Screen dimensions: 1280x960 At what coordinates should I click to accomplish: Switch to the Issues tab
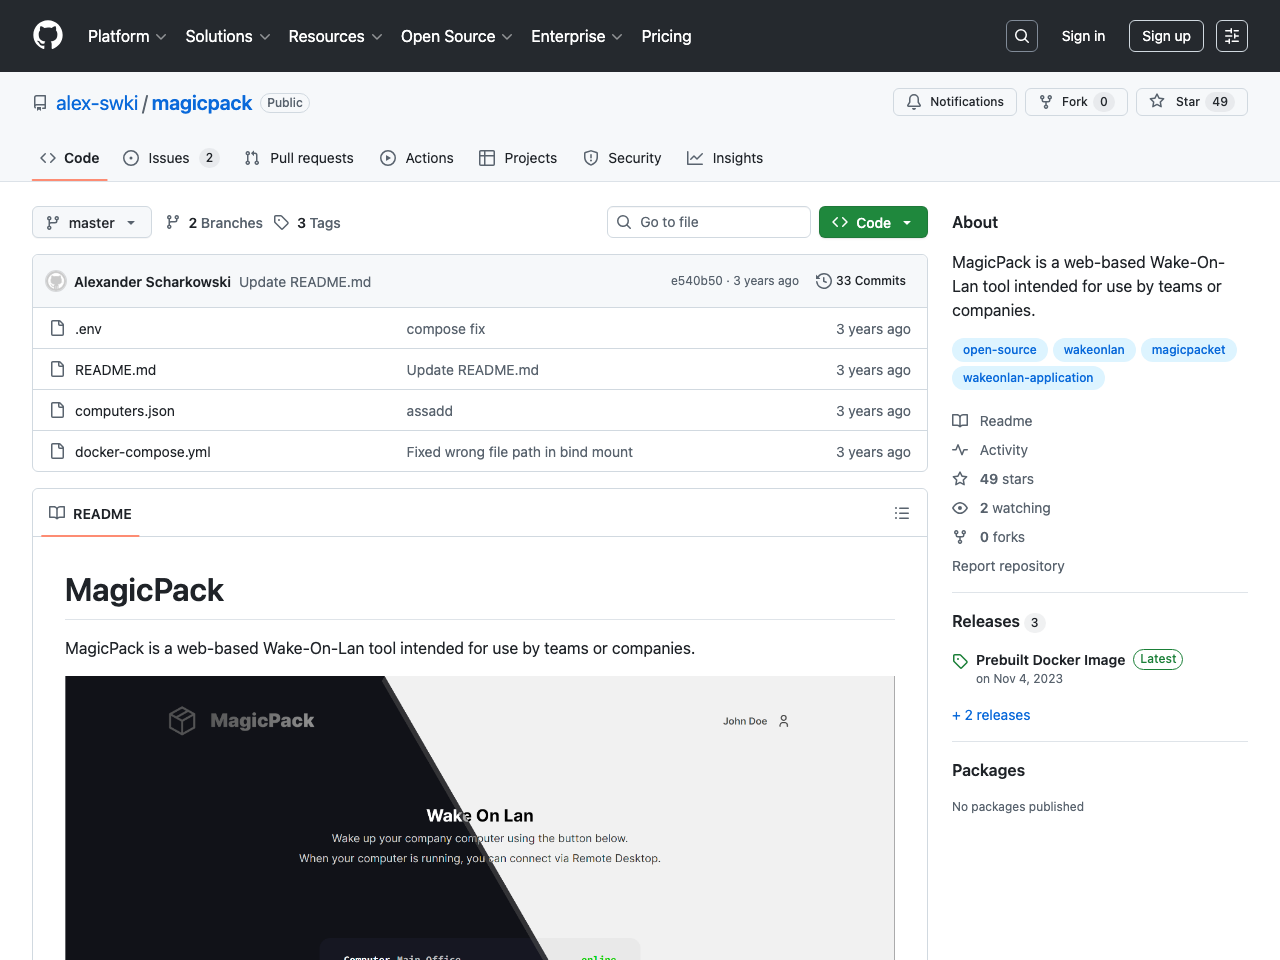[169, 158]
